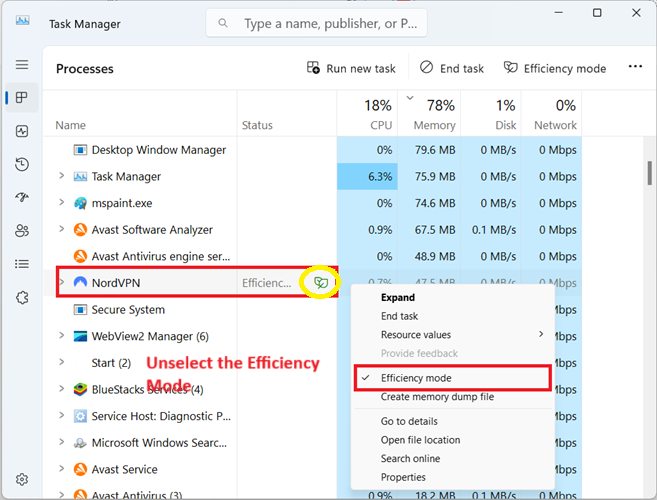Click the Avast Software Analyzer icon
This screenshot has width=657, height=500.
[x=80, y=230]
